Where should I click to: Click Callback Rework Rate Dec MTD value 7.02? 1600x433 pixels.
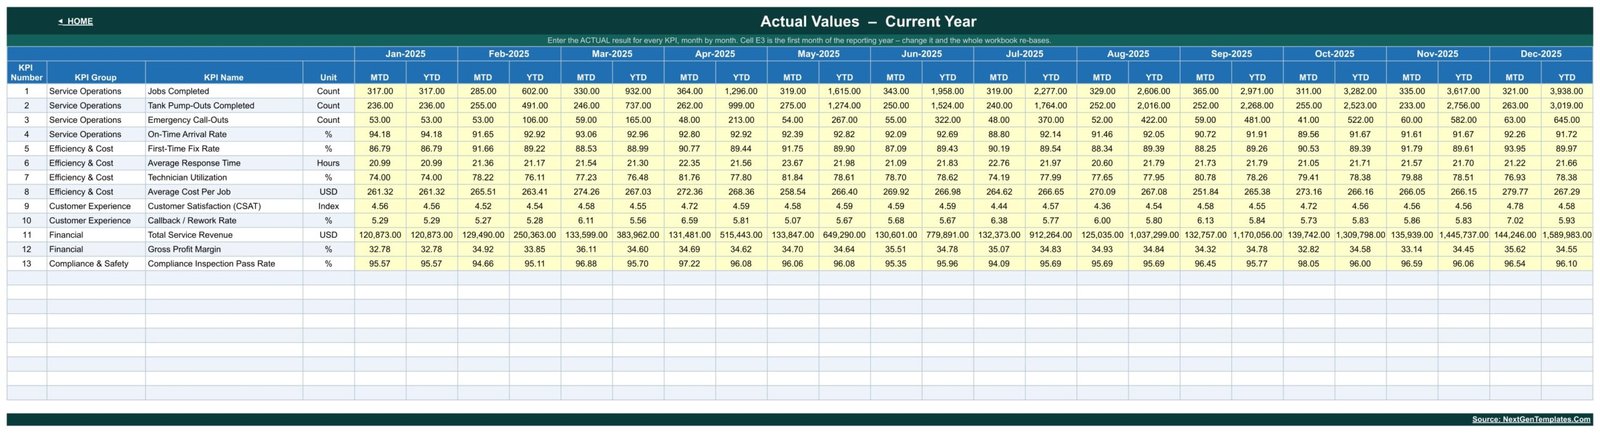click(x=1515, y=220)
